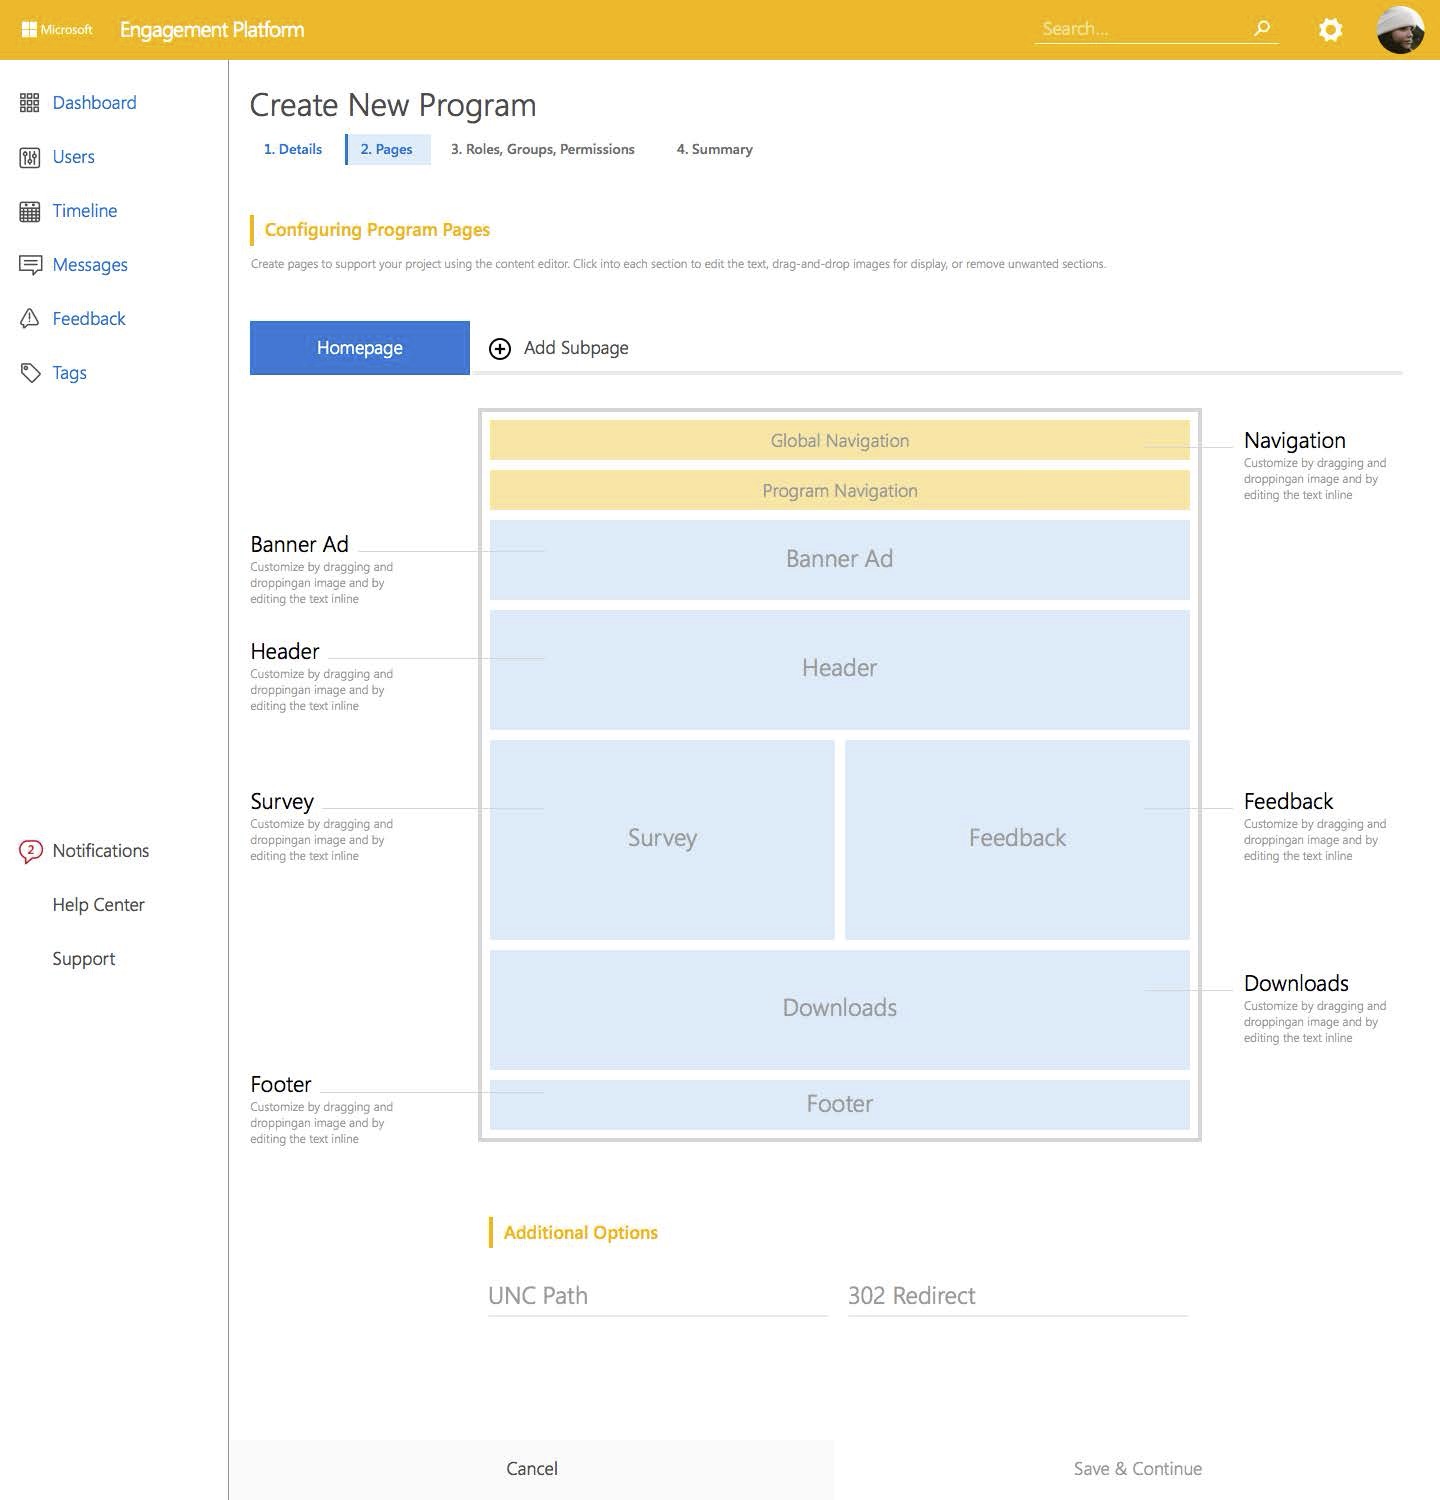Click the Downloads annotation heading
The image size is (1440, 1500).
pyautogui.click(x=1296, y=984)
